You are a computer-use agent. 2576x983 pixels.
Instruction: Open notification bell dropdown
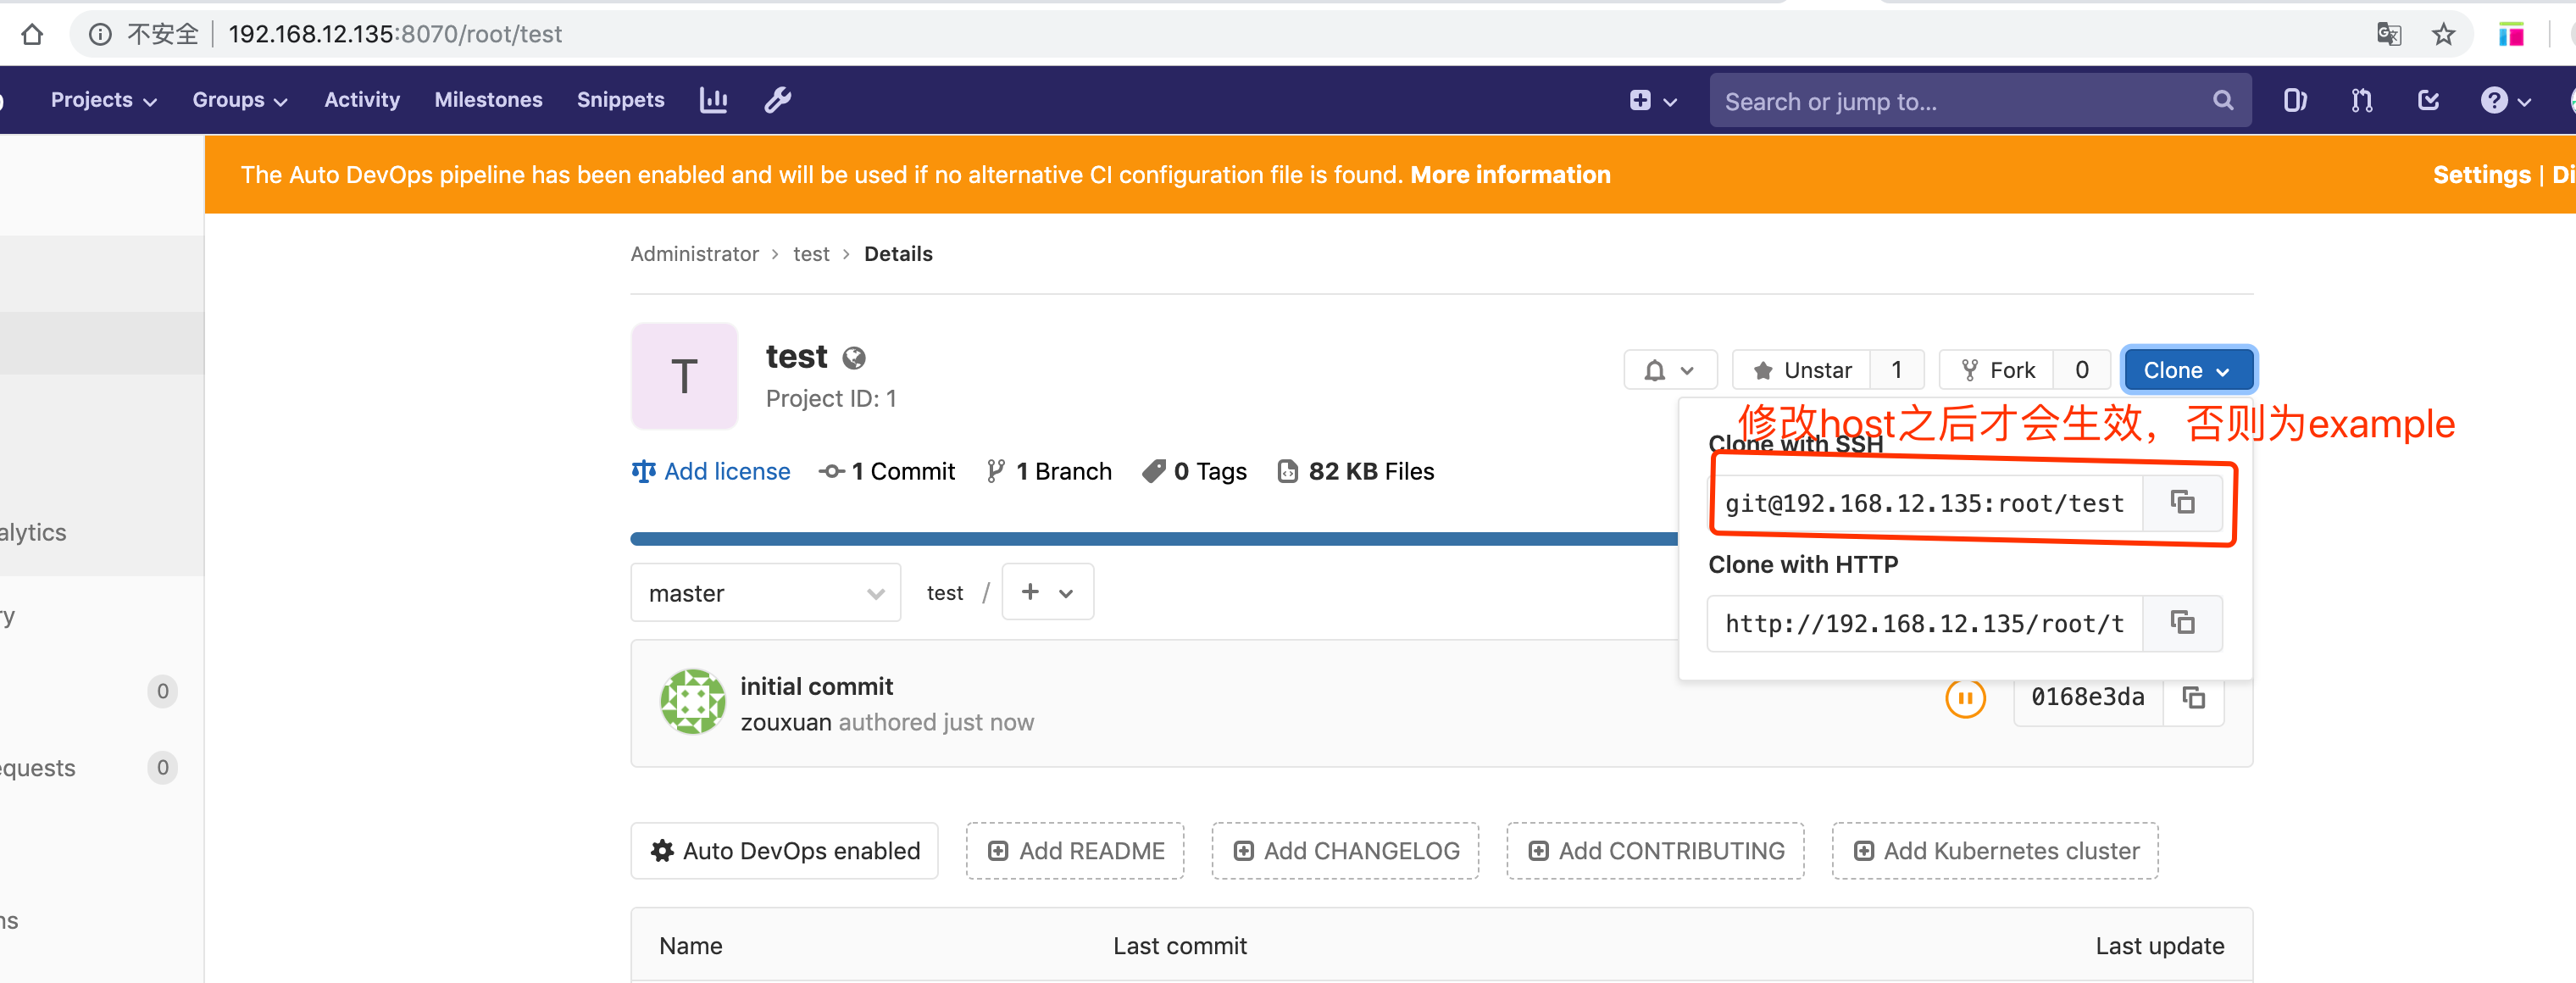[x=1669, y=370]
